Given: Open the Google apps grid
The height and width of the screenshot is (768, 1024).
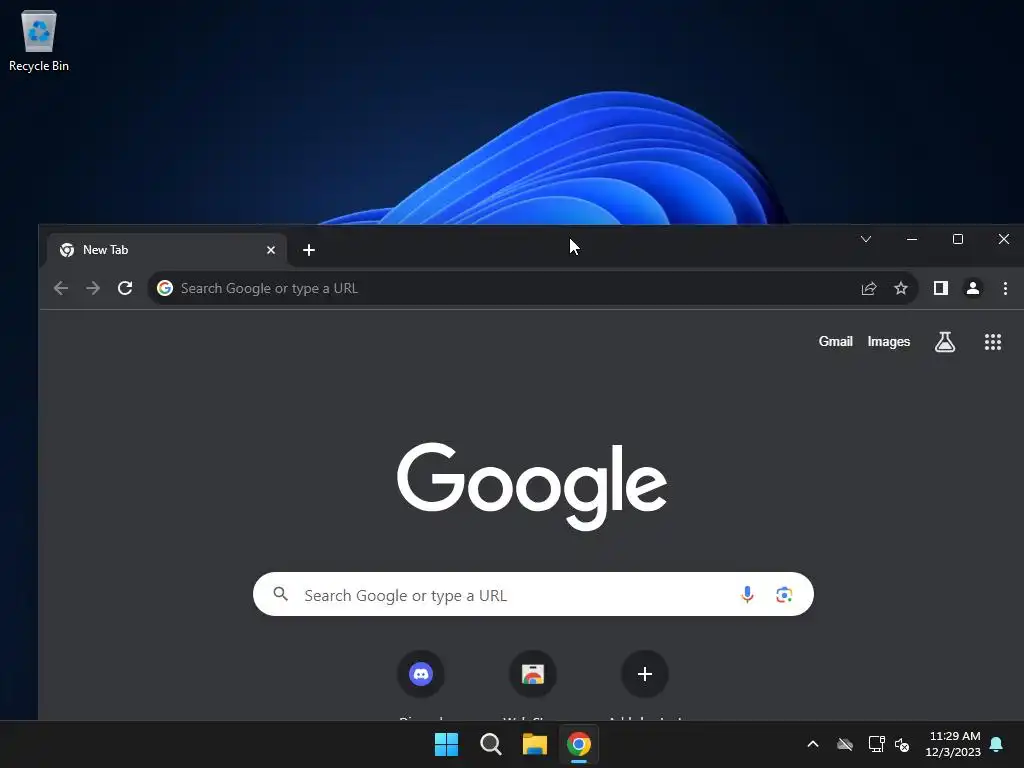Looking at the screenshot, I should pyautogui.click(x=993, y=342).
